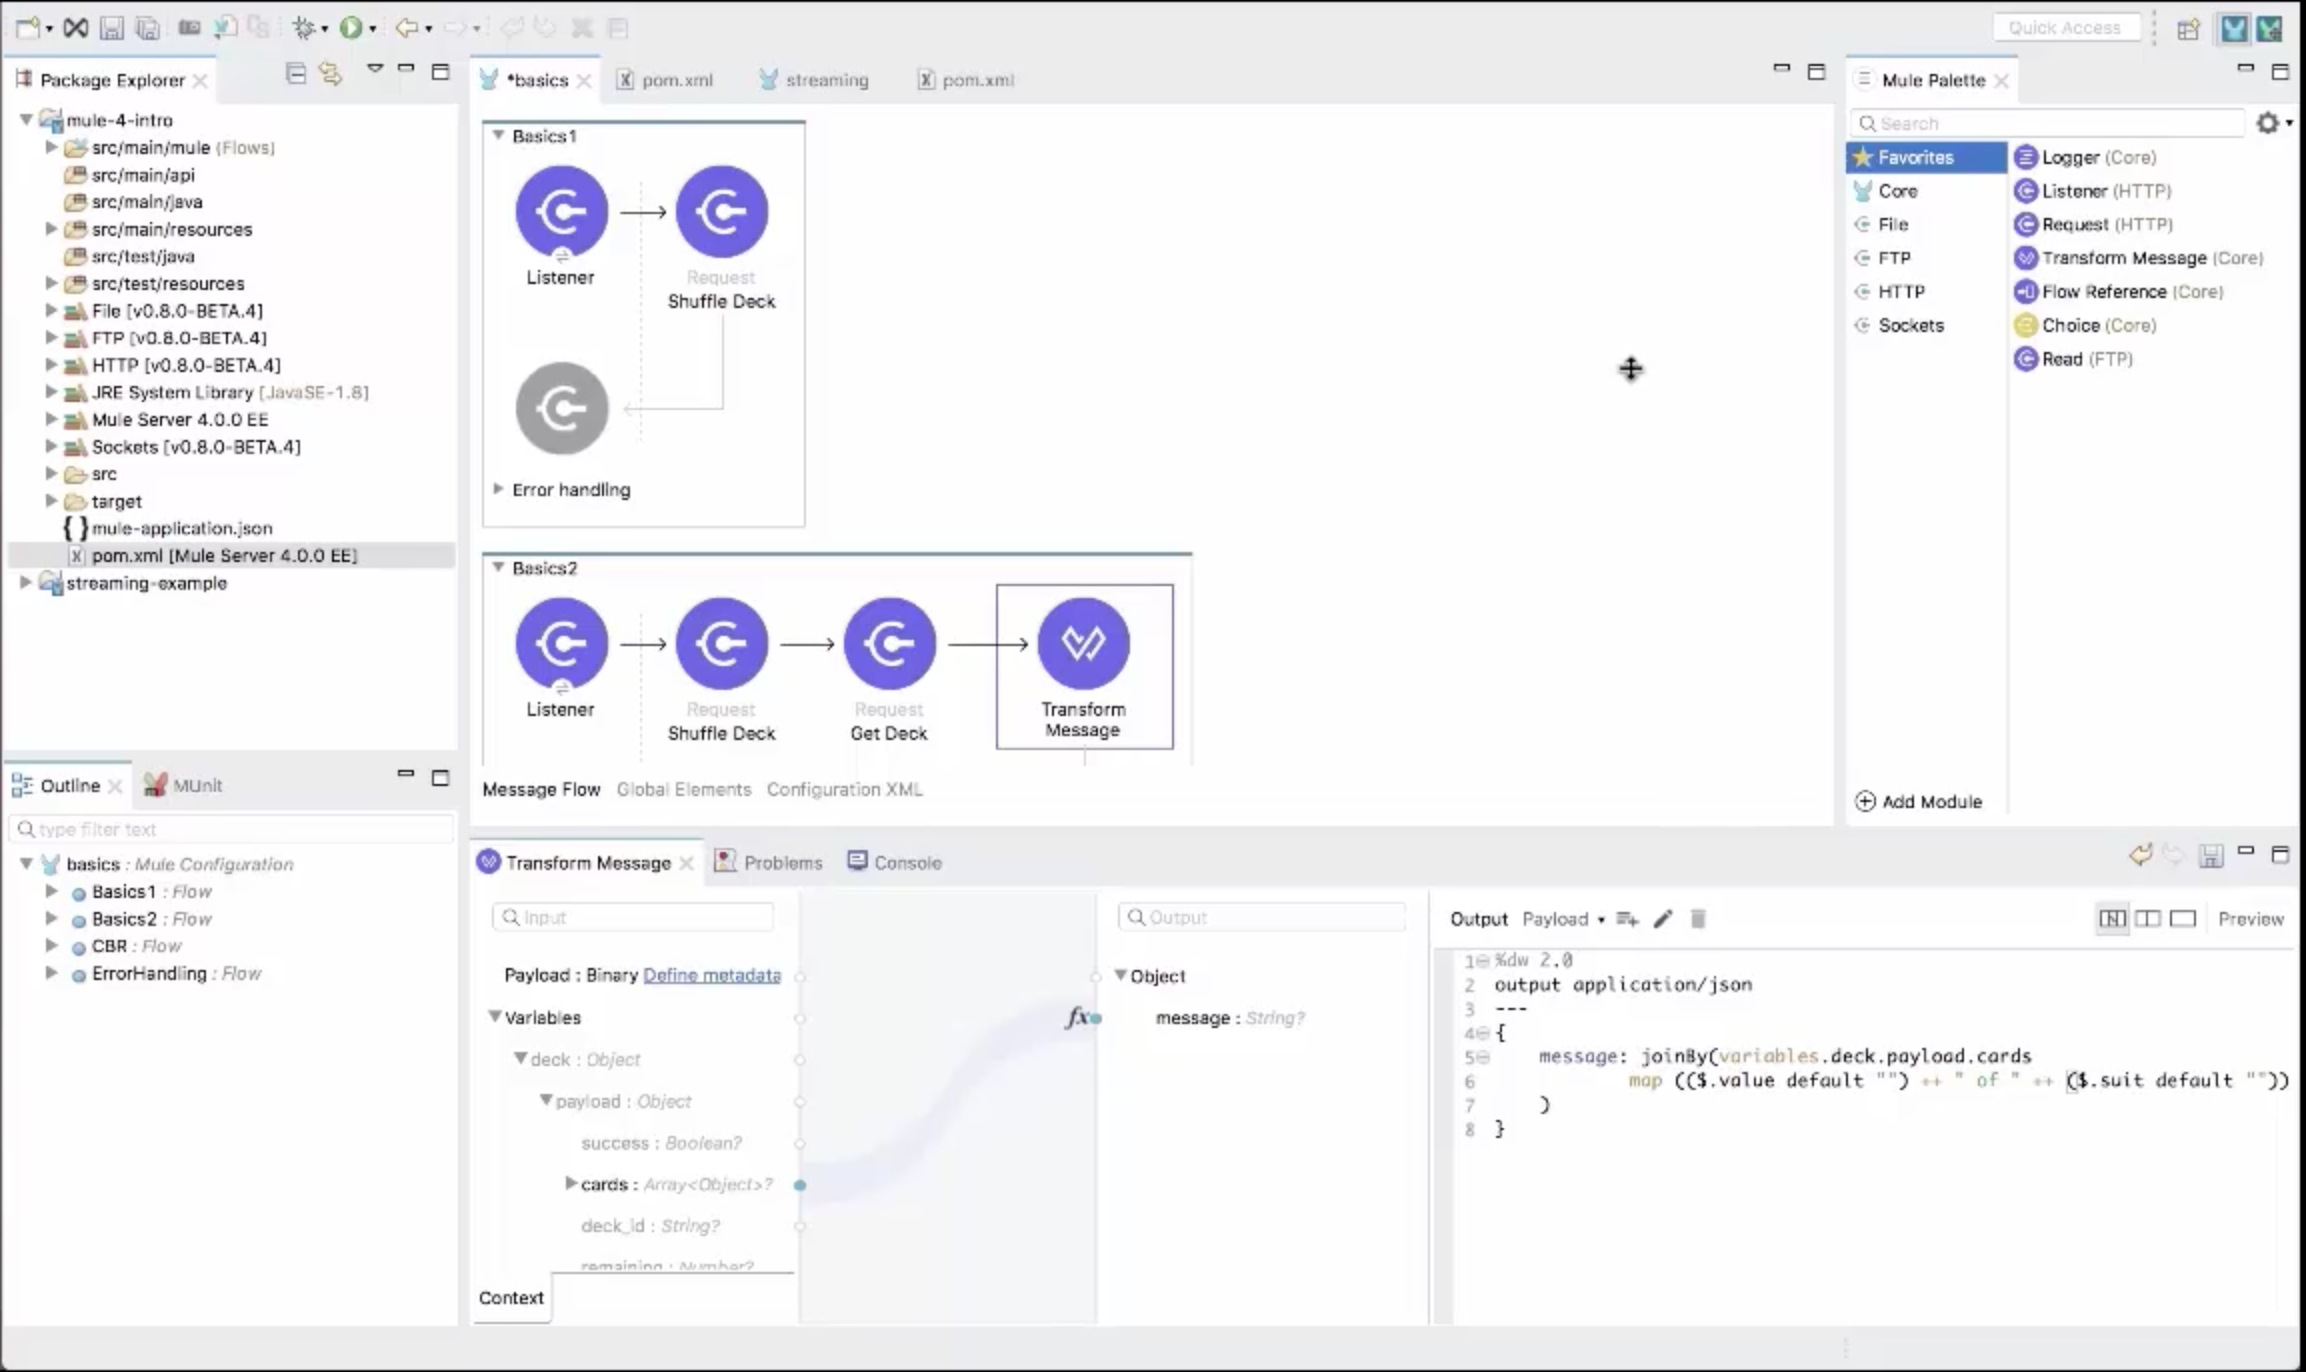
Task: Click the Transform Message node in Basics2
Action: (x=1083, y=644)
